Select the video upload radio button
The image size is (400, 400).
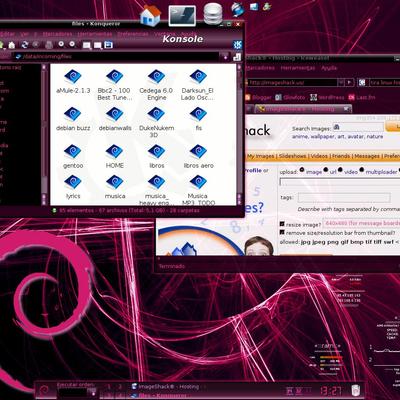[x=340, y=170]
